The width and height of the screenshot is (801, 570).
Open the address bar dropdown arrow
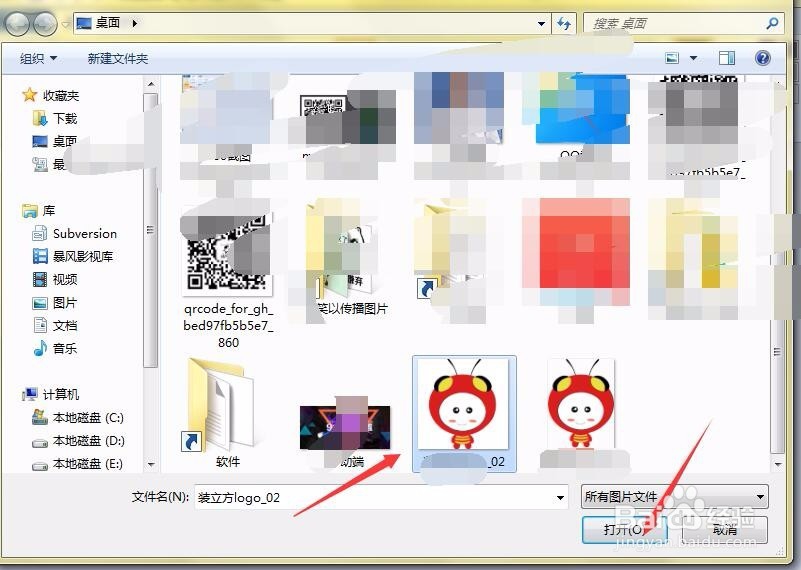pyautogui.click(x=541, y=23)
